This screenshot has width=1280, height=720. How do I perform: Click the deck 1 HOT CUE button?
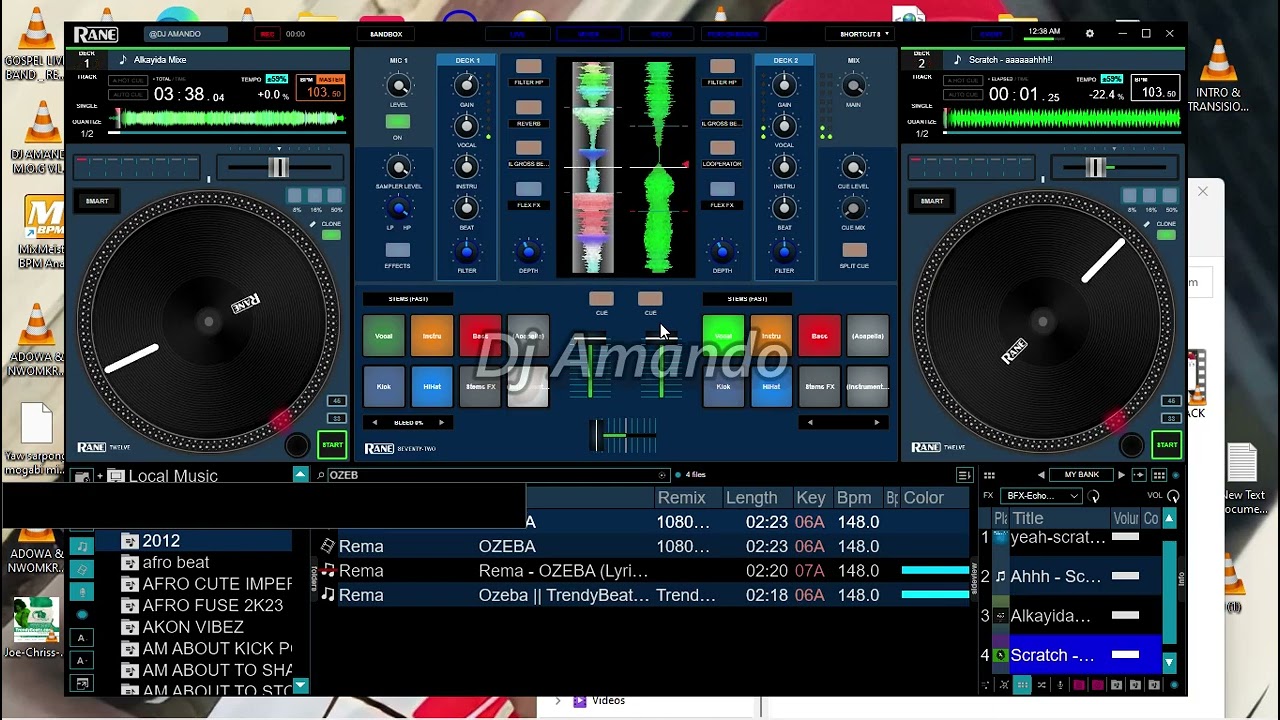(127, 81)
